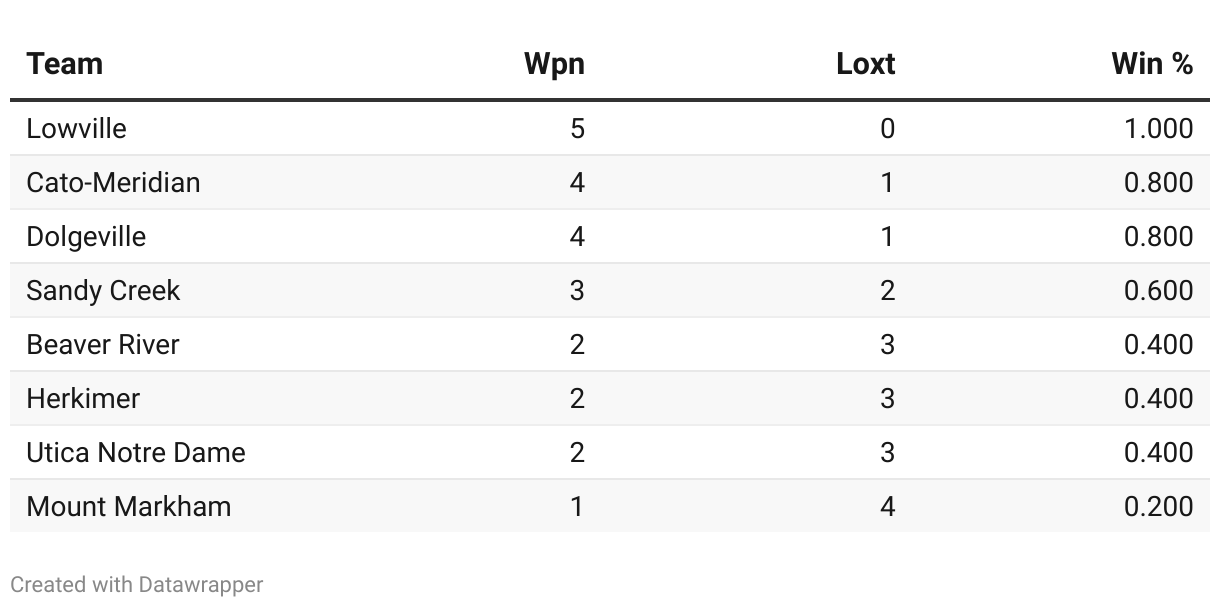Select the Dolgeville team cell

(86, 237)
